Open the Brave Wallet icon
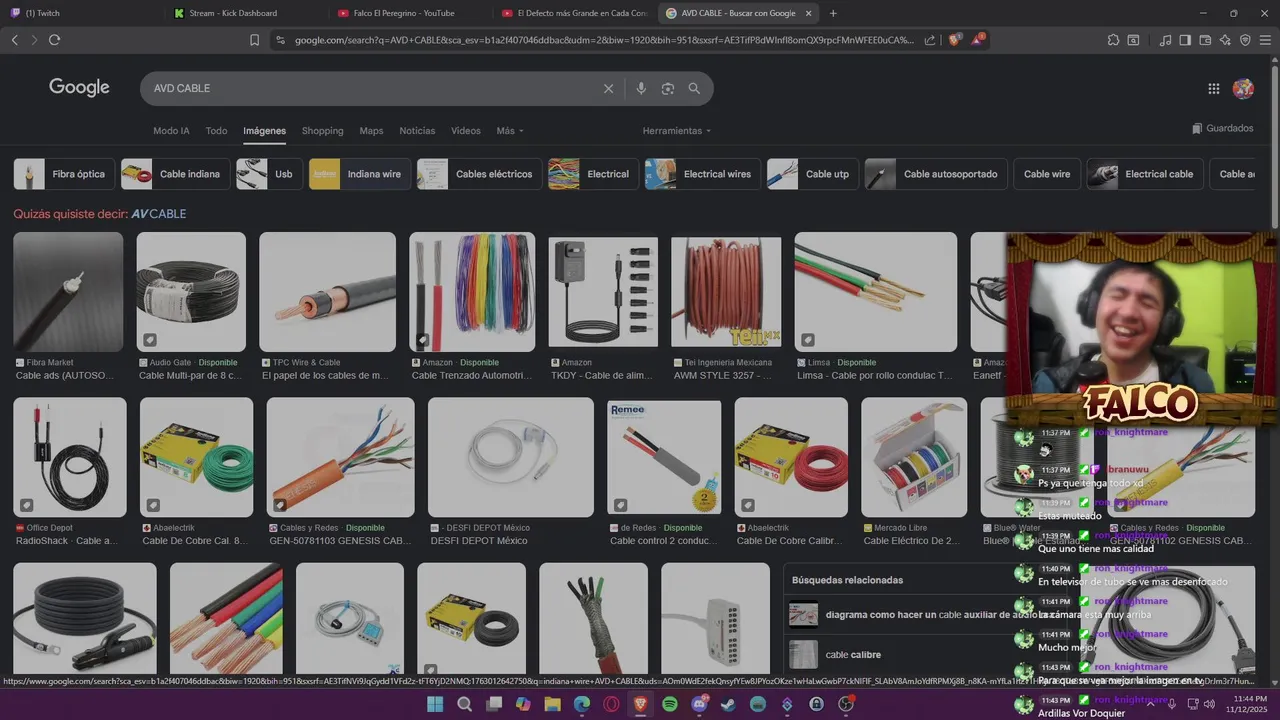Viewport: 1280px width, 720px height. [x=1205, y=40]
